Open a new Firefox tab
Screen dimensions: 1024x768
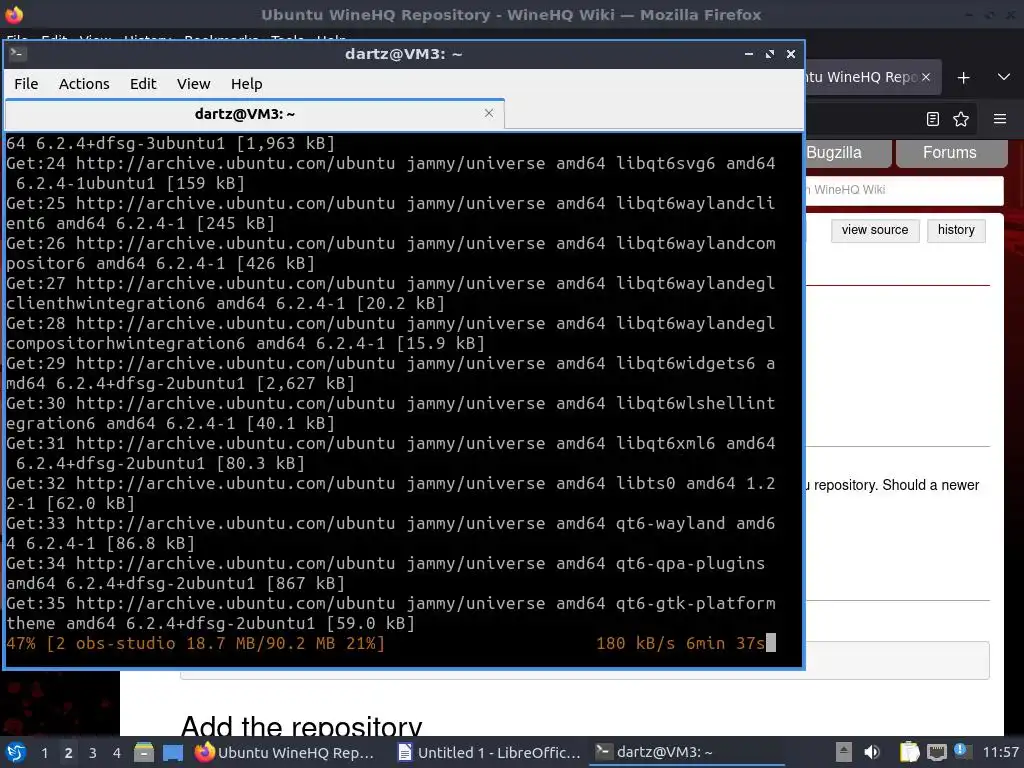963,78
